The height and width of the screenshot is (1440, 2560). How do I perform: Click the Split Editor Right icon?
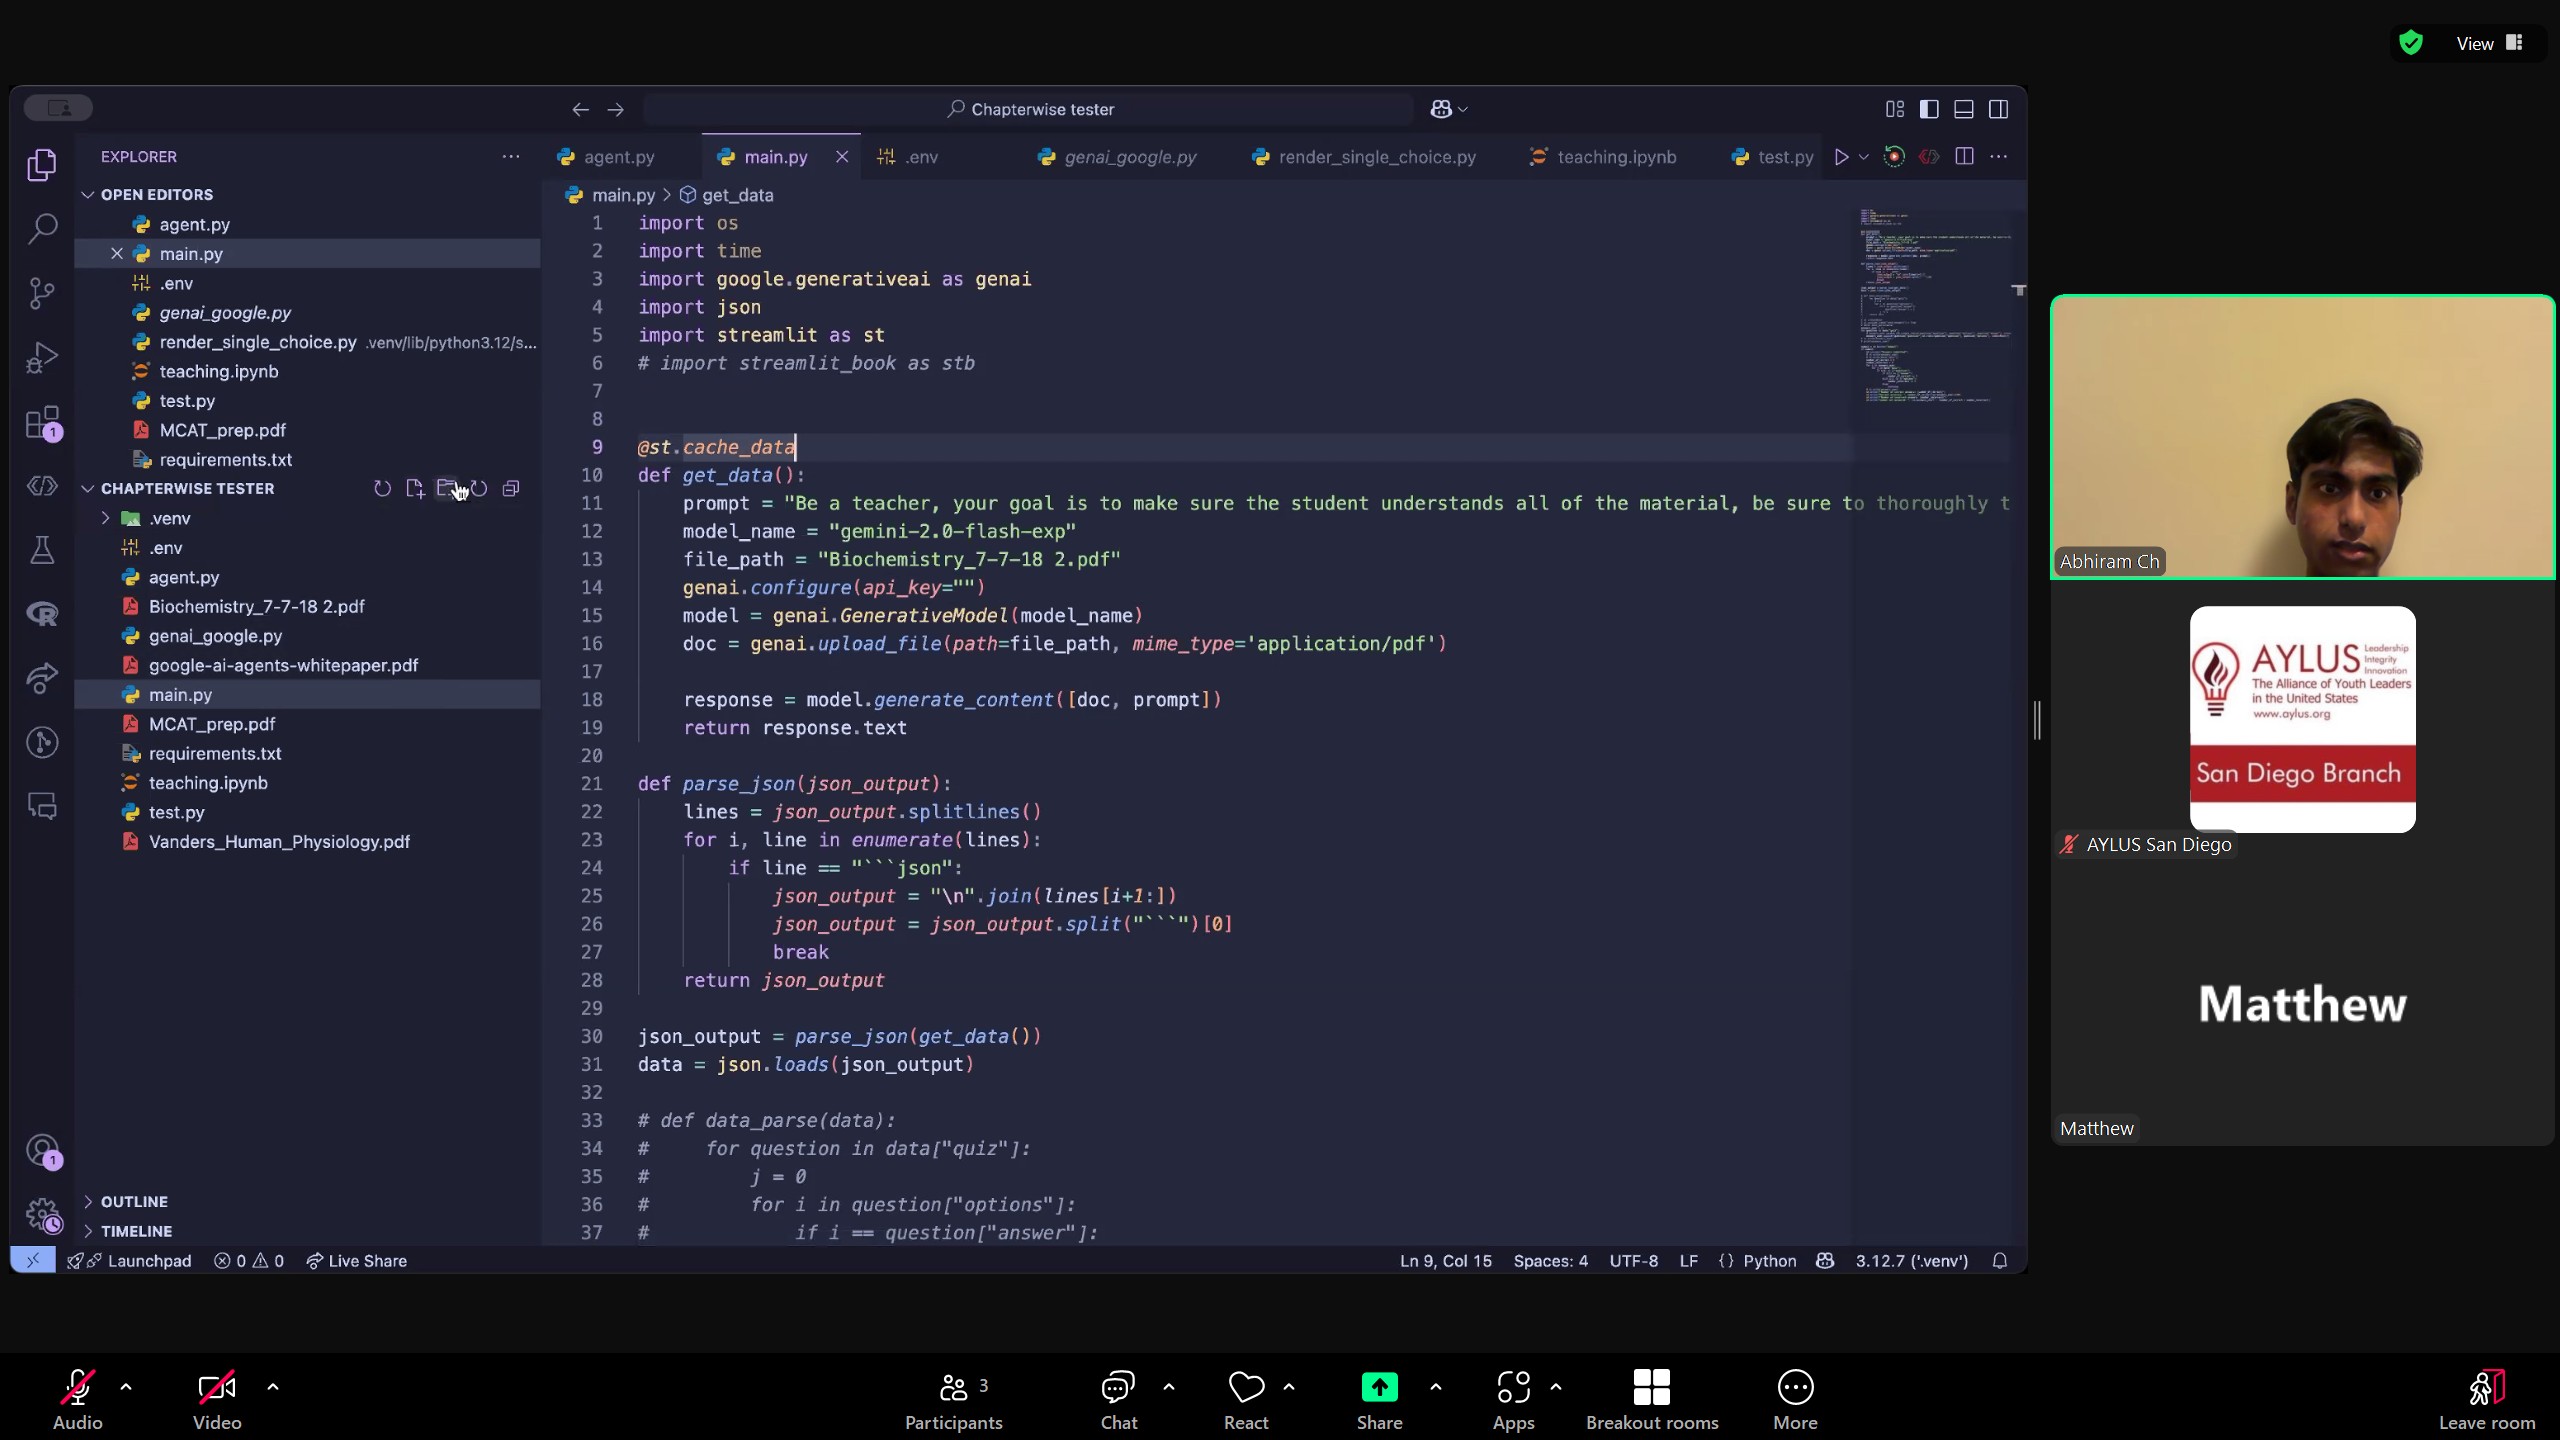click(x=1964, y=157)
